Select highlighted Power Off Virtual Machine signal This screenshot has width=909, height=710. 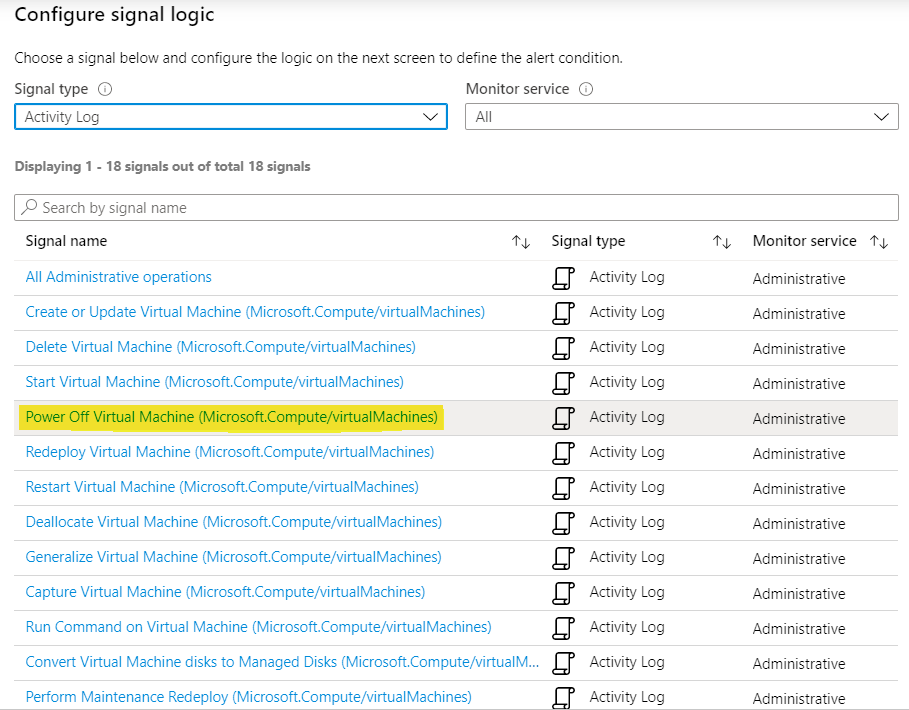(231, 417)
